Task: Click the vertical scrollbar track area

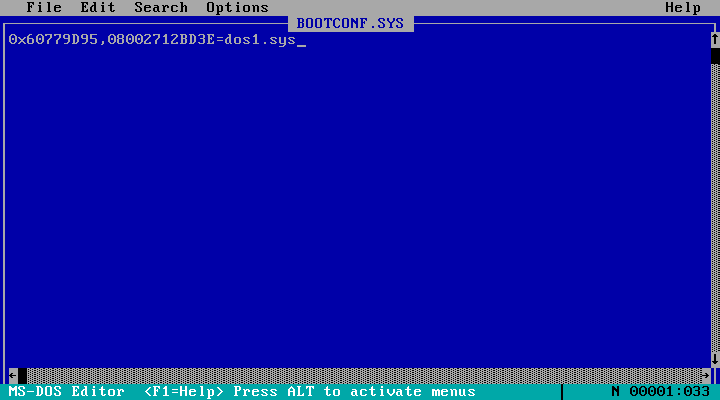Action: tap(715, 208)
